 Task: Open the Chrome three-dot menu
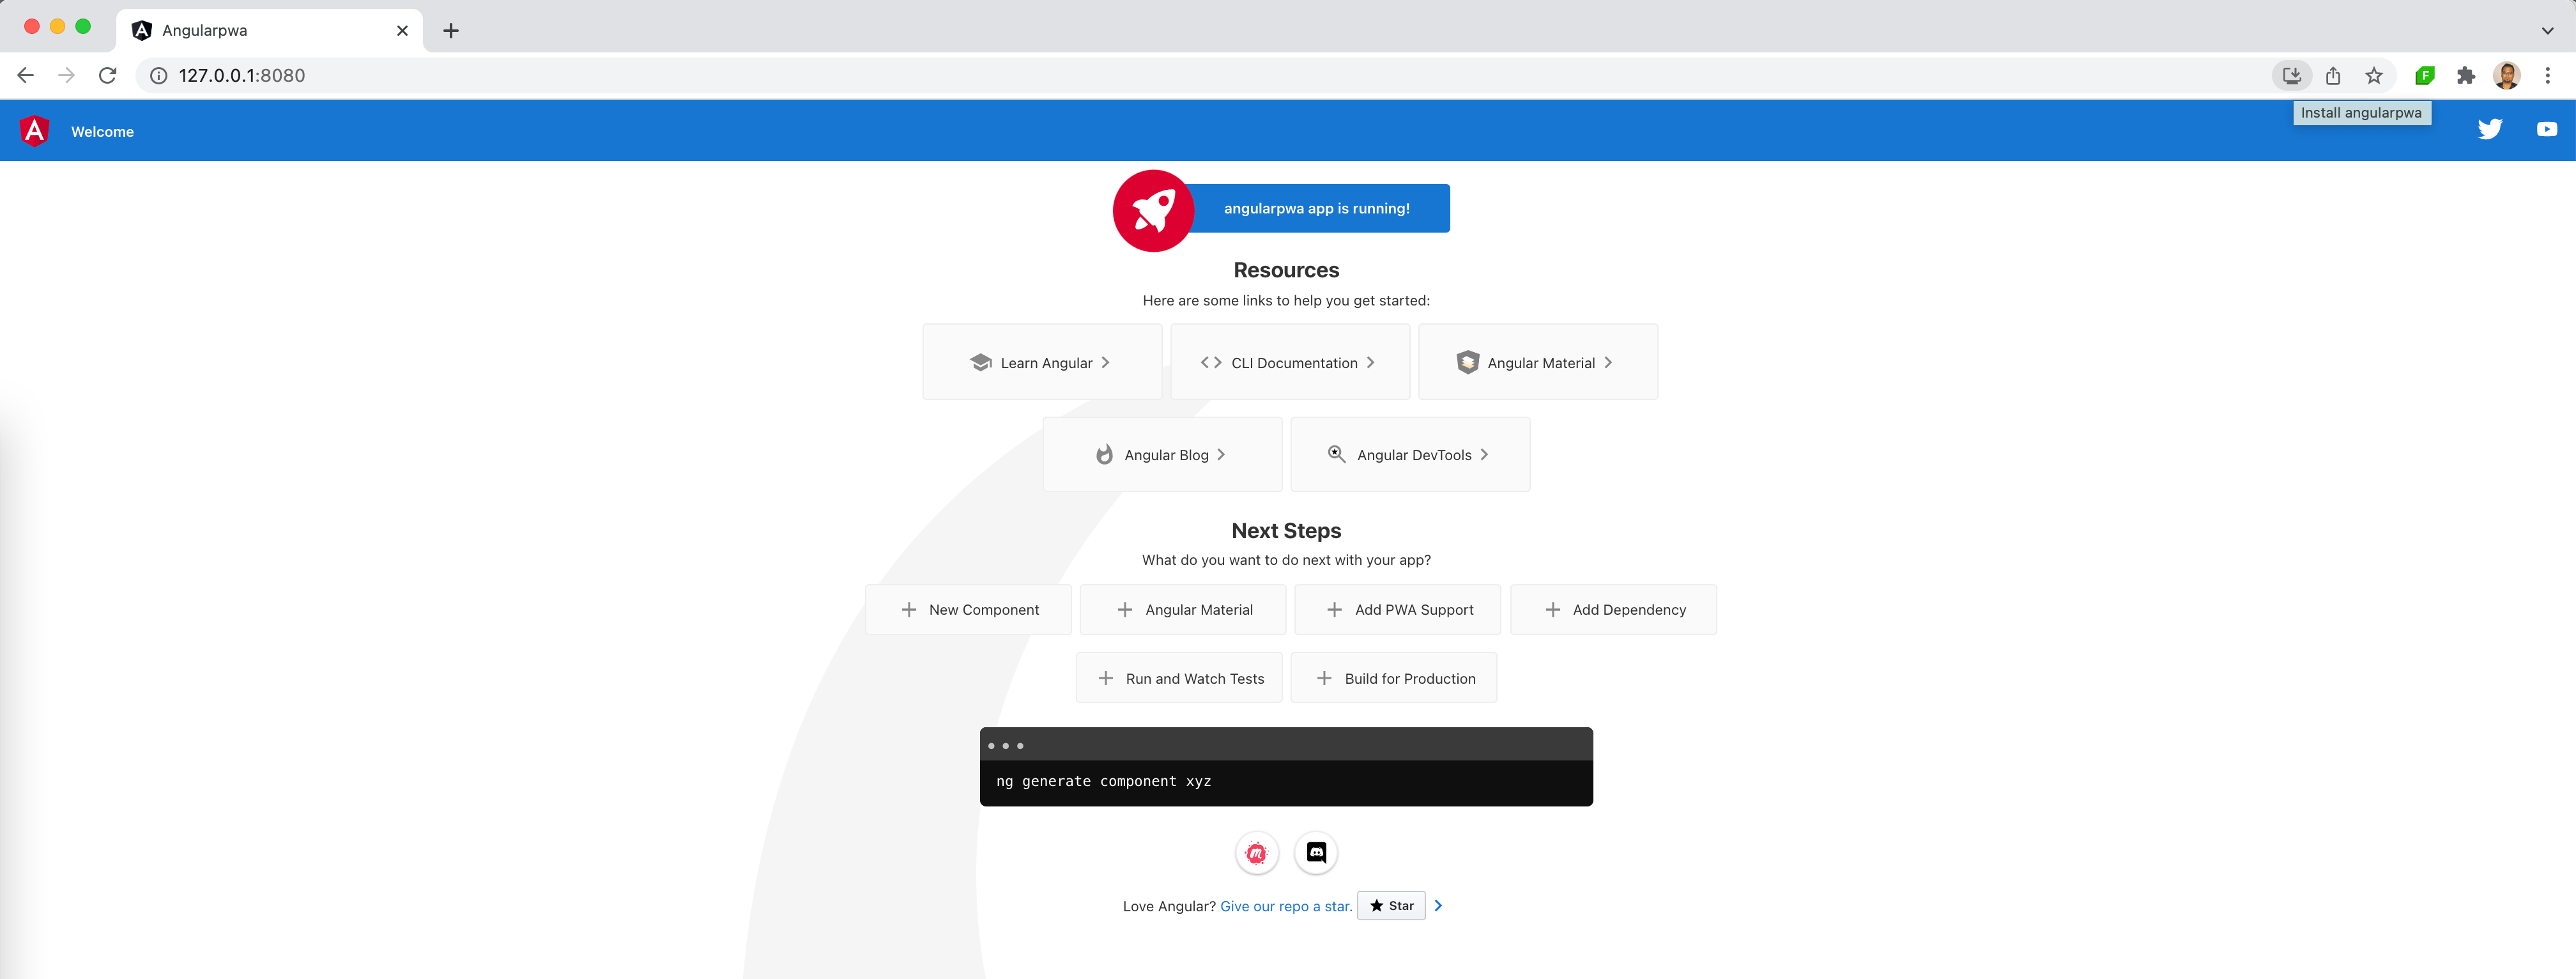2548,75
